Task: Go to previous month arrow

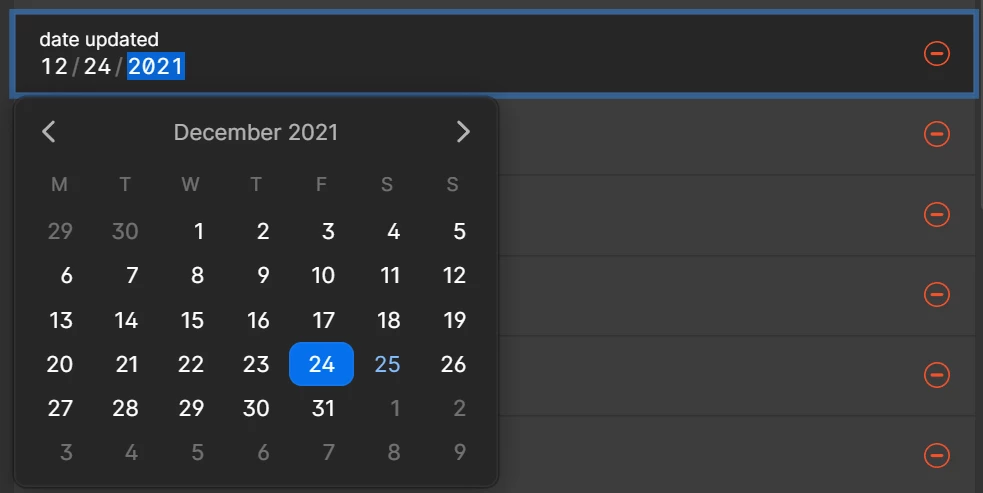Action: pos(48,132)
